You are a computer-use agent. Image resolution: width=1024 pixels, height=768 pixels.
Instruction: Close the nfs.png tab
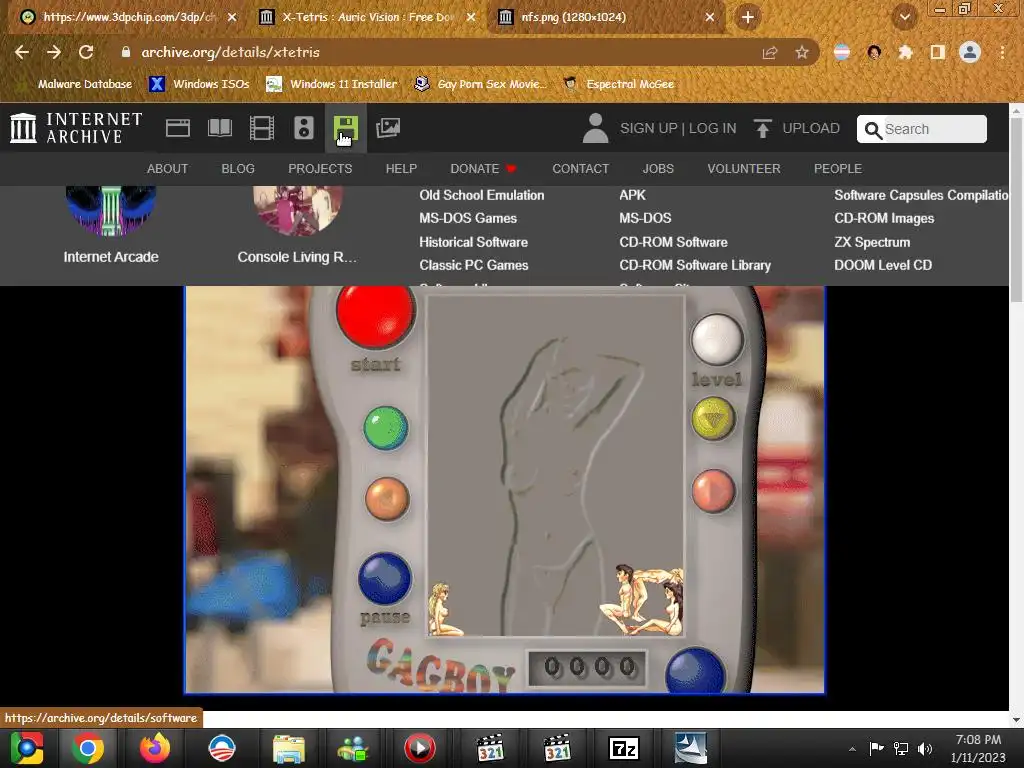pyautogui.click(x=710, y=17)
